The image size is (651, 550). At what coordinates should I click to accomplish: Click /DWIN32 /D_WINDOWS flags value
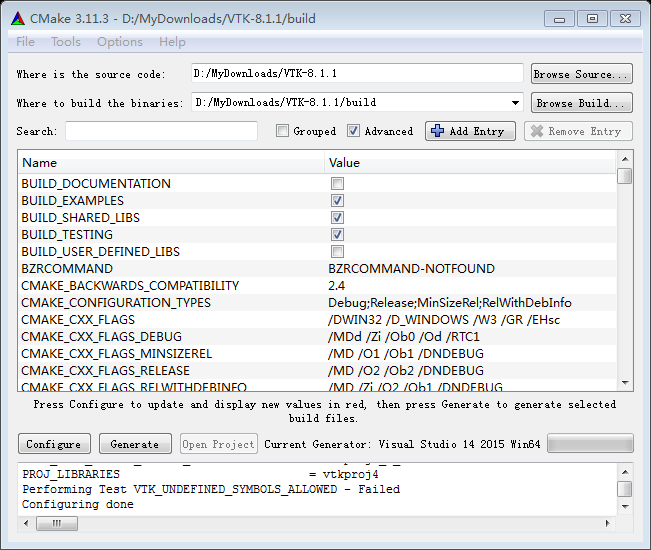[x=444, y=320]
